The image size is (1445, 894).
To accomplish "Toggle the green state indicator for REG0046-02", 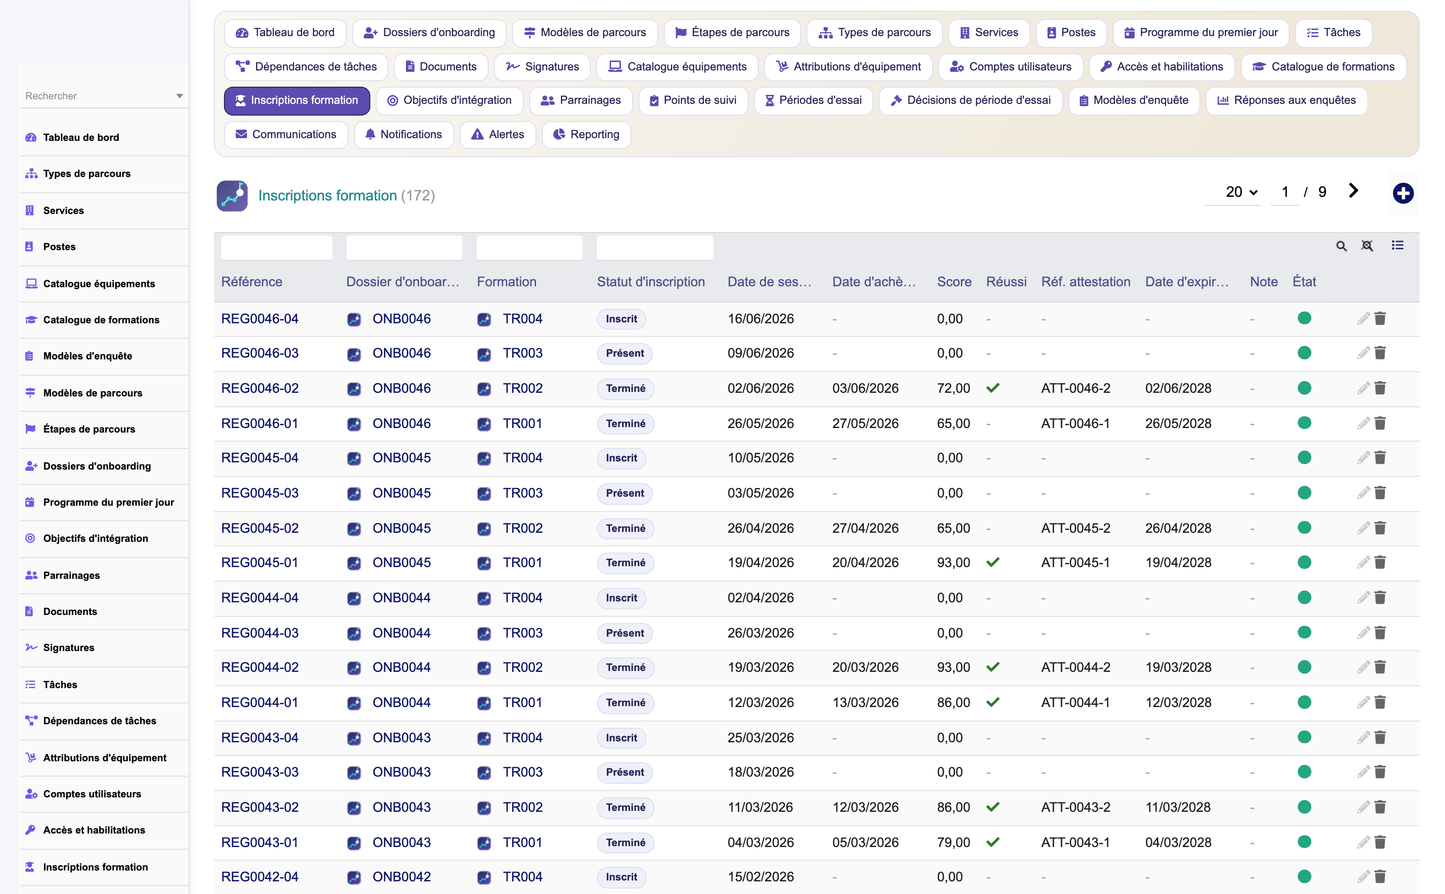I will (x=1304, y=388).
